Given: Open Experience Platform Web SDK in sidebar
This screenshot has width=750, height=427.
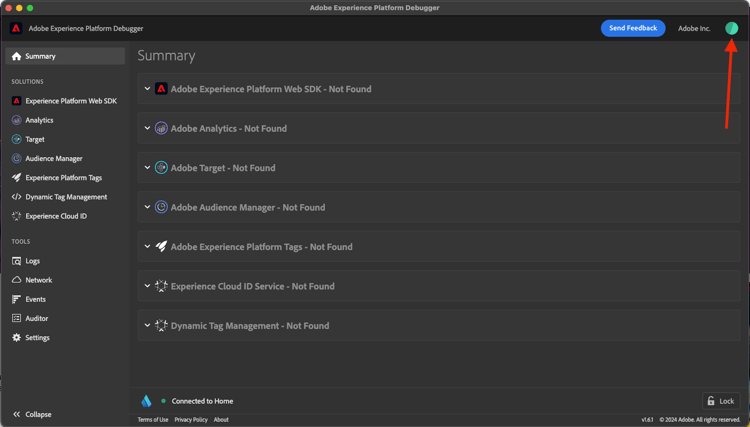Looking at the screenshot, I should pos(65,101).
